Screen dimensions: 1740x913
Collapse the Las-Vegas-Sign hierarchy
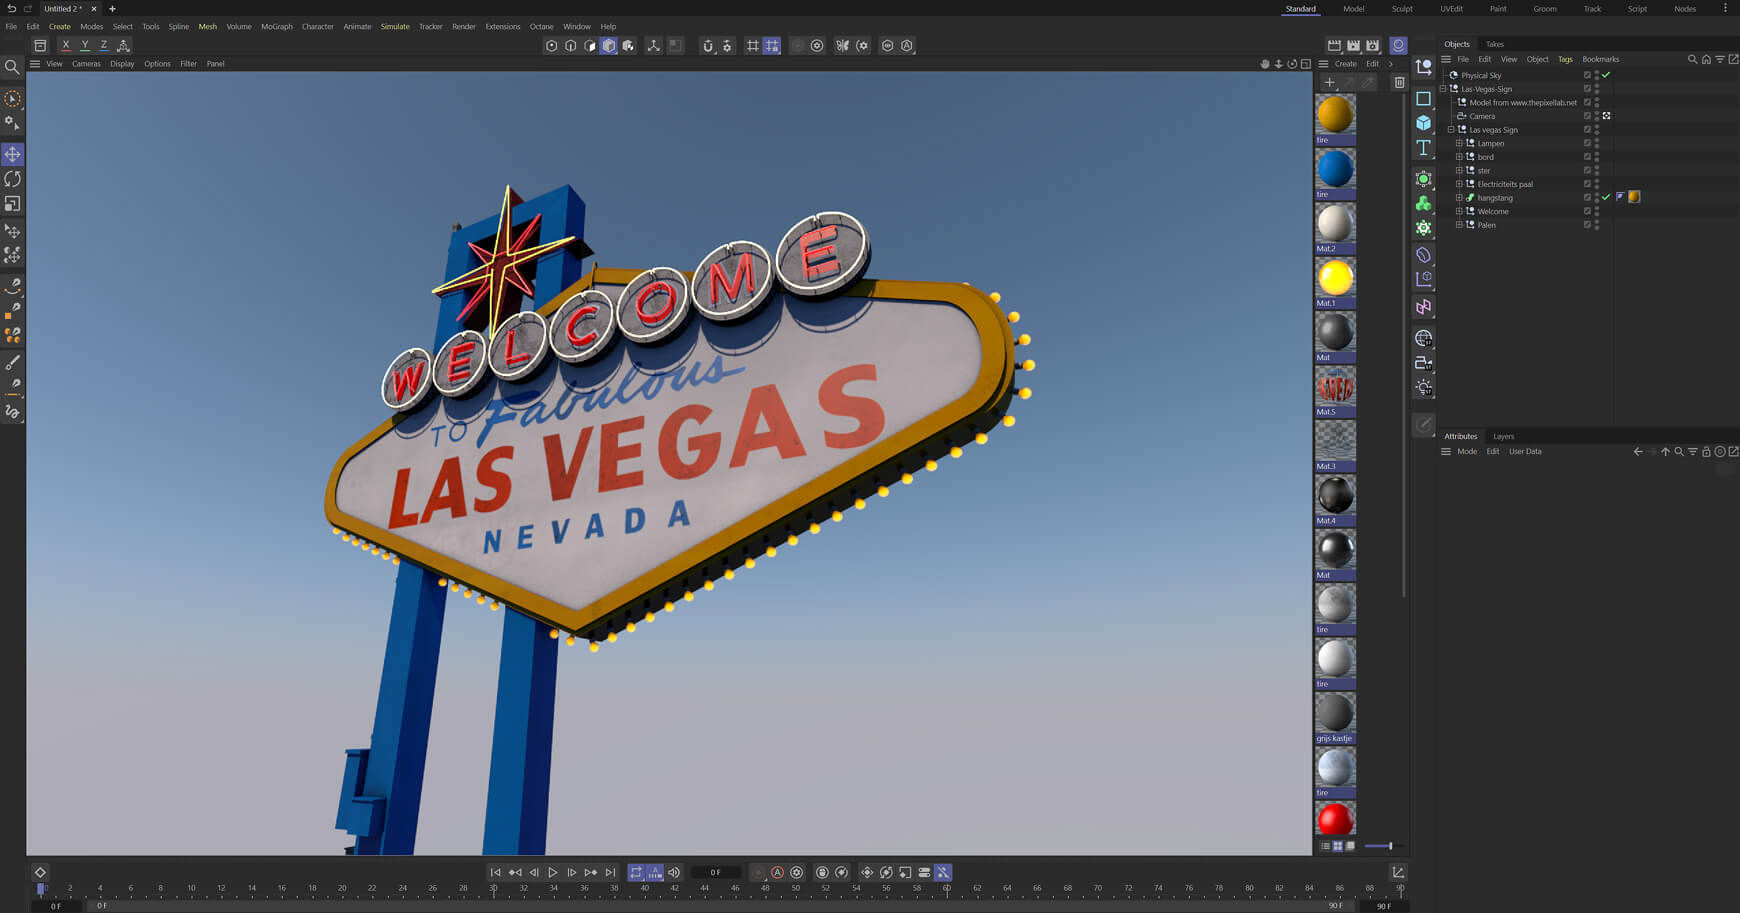pos(1443,89)
